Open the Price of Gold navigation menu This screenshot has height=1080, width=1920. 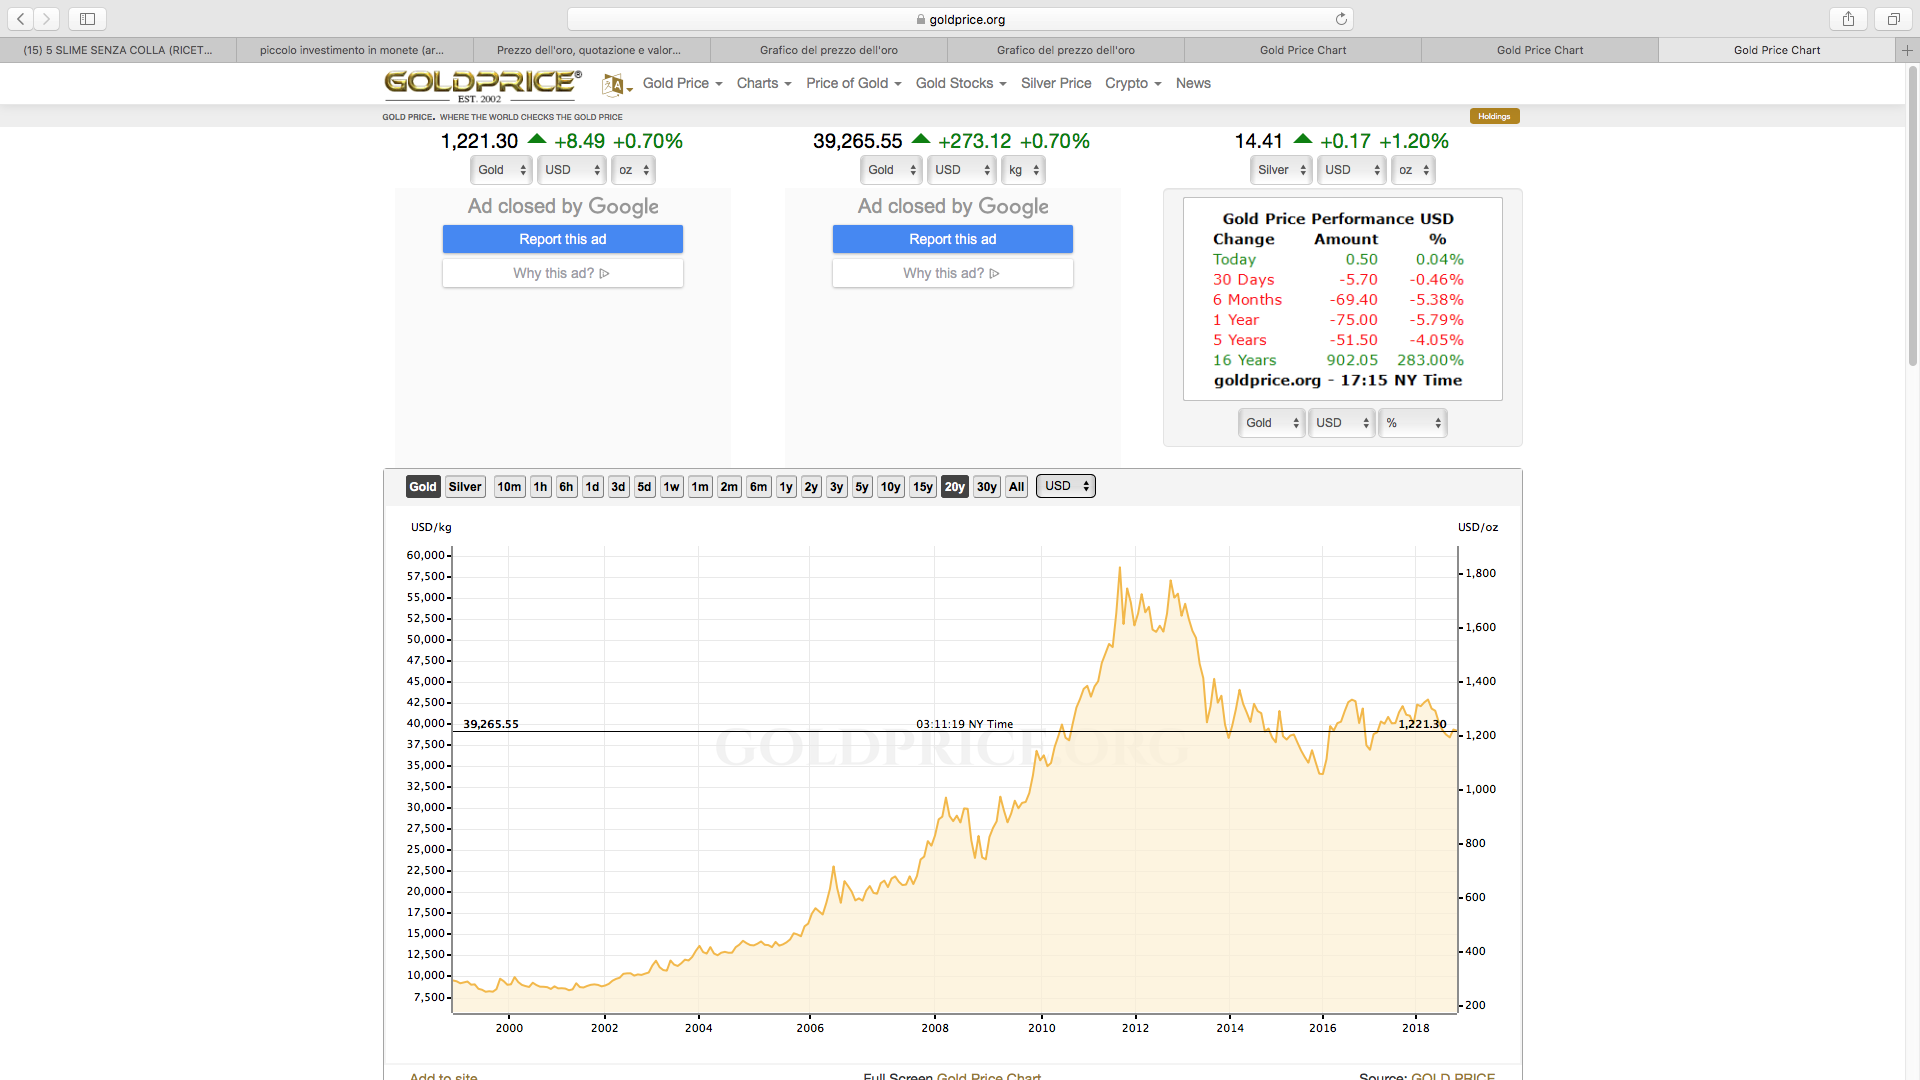coord(853,83)
